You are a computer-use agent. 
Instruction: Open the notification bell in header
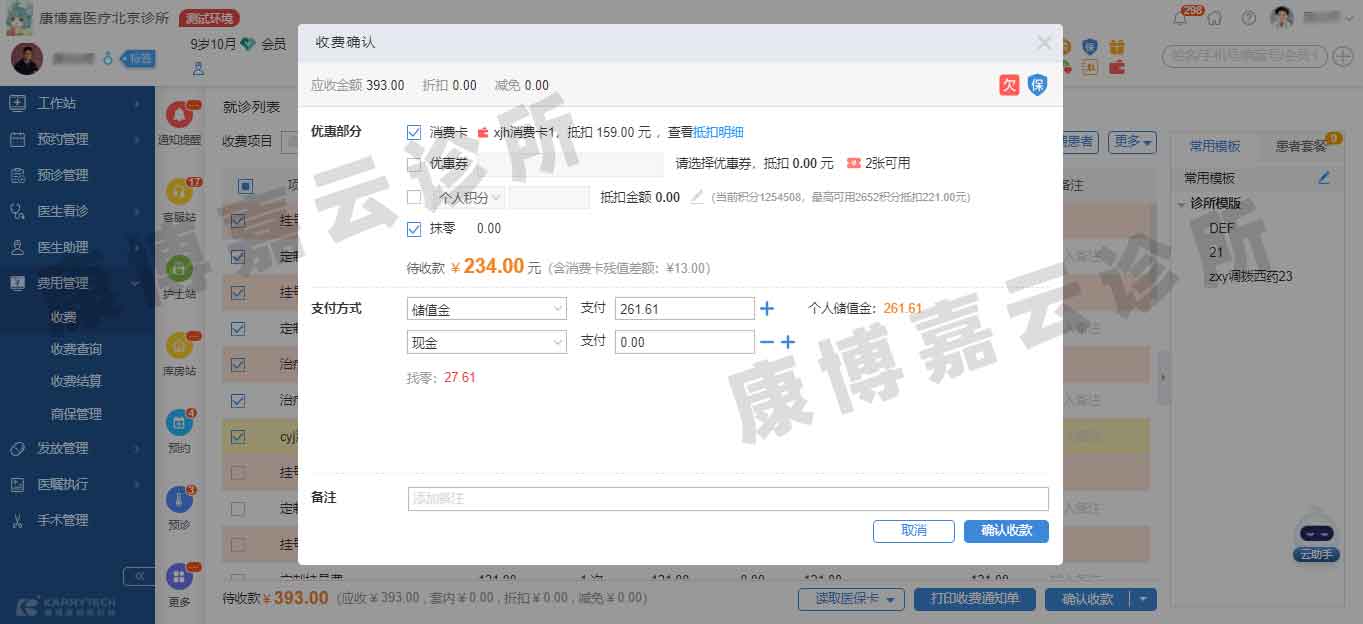point(1181,17)
